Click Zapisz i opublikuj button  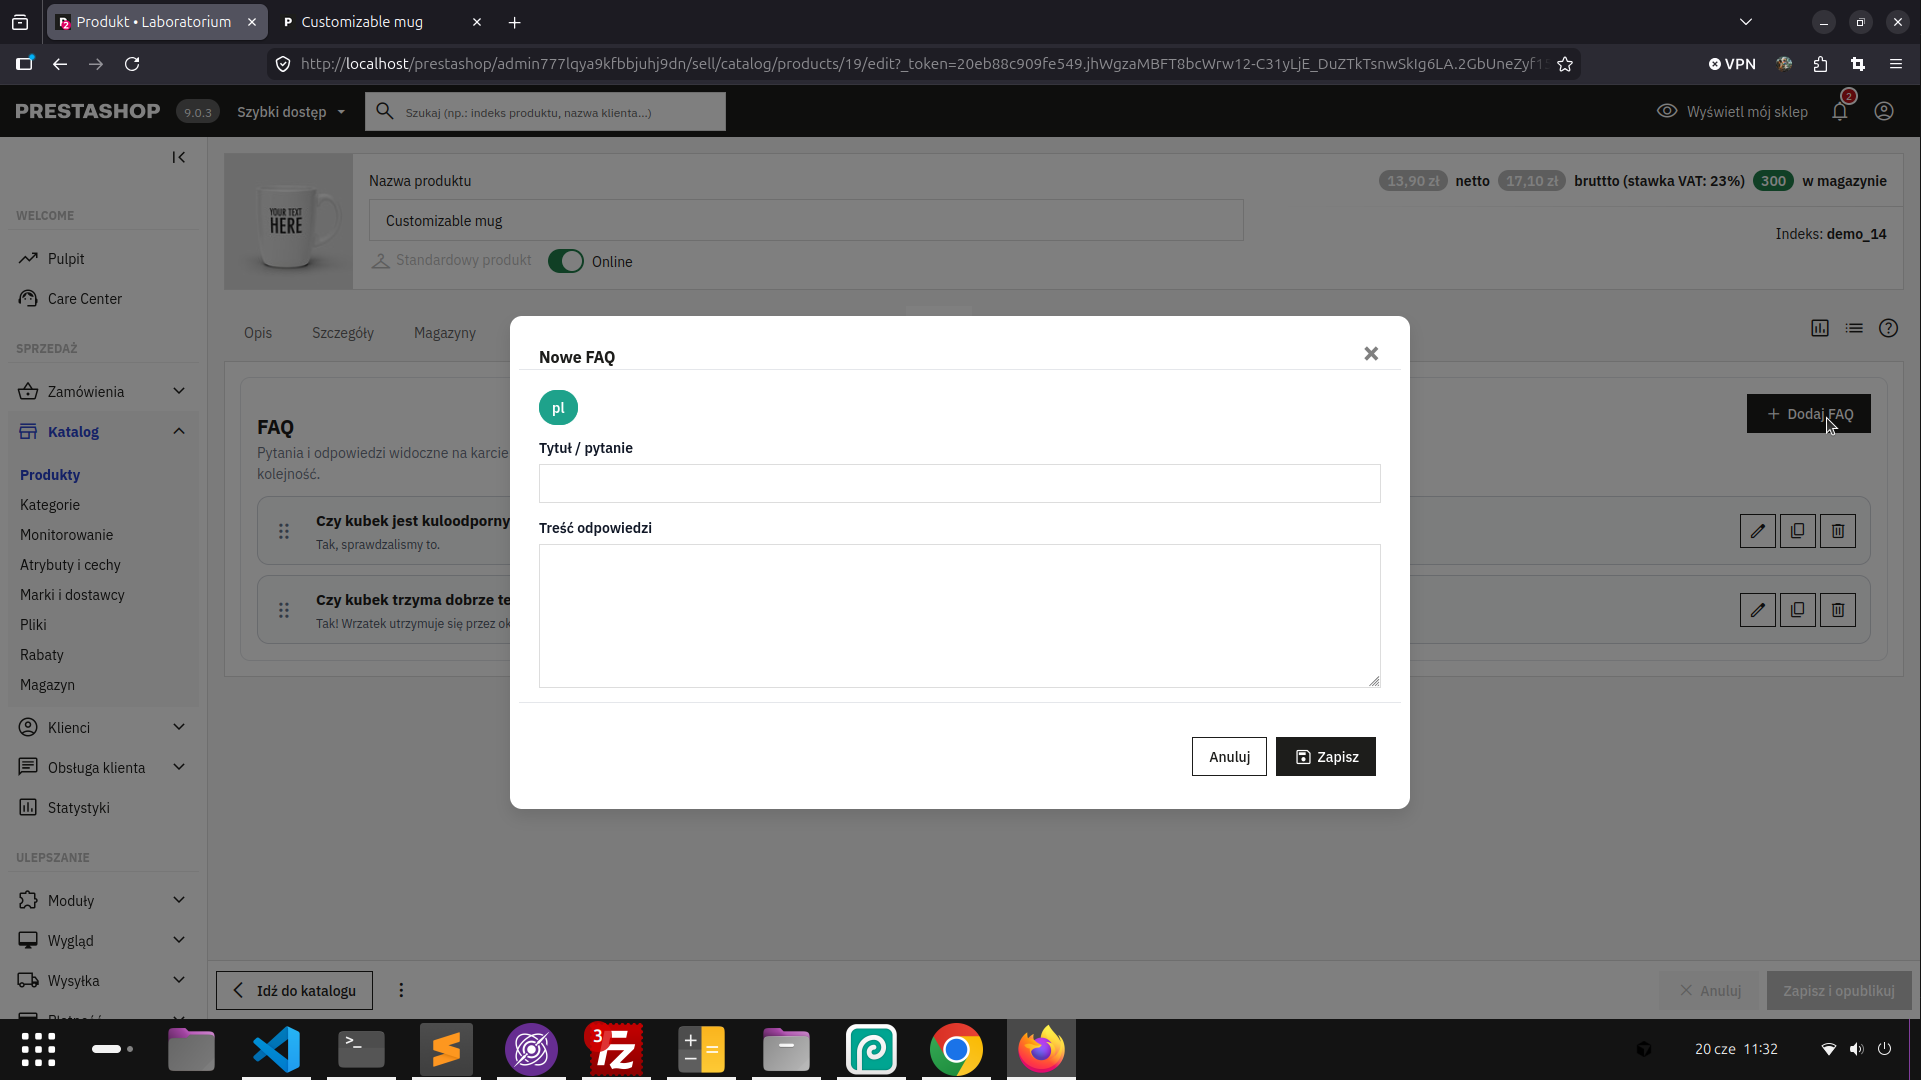1838,991
